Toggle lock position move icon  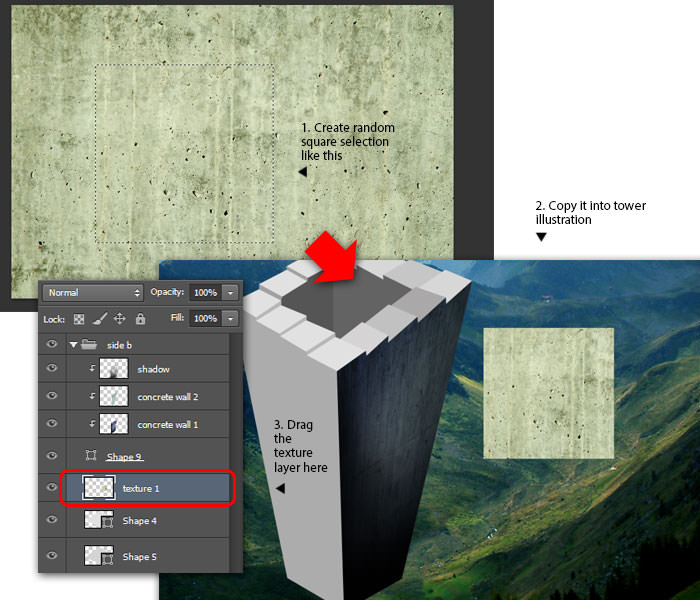point(120,319)
